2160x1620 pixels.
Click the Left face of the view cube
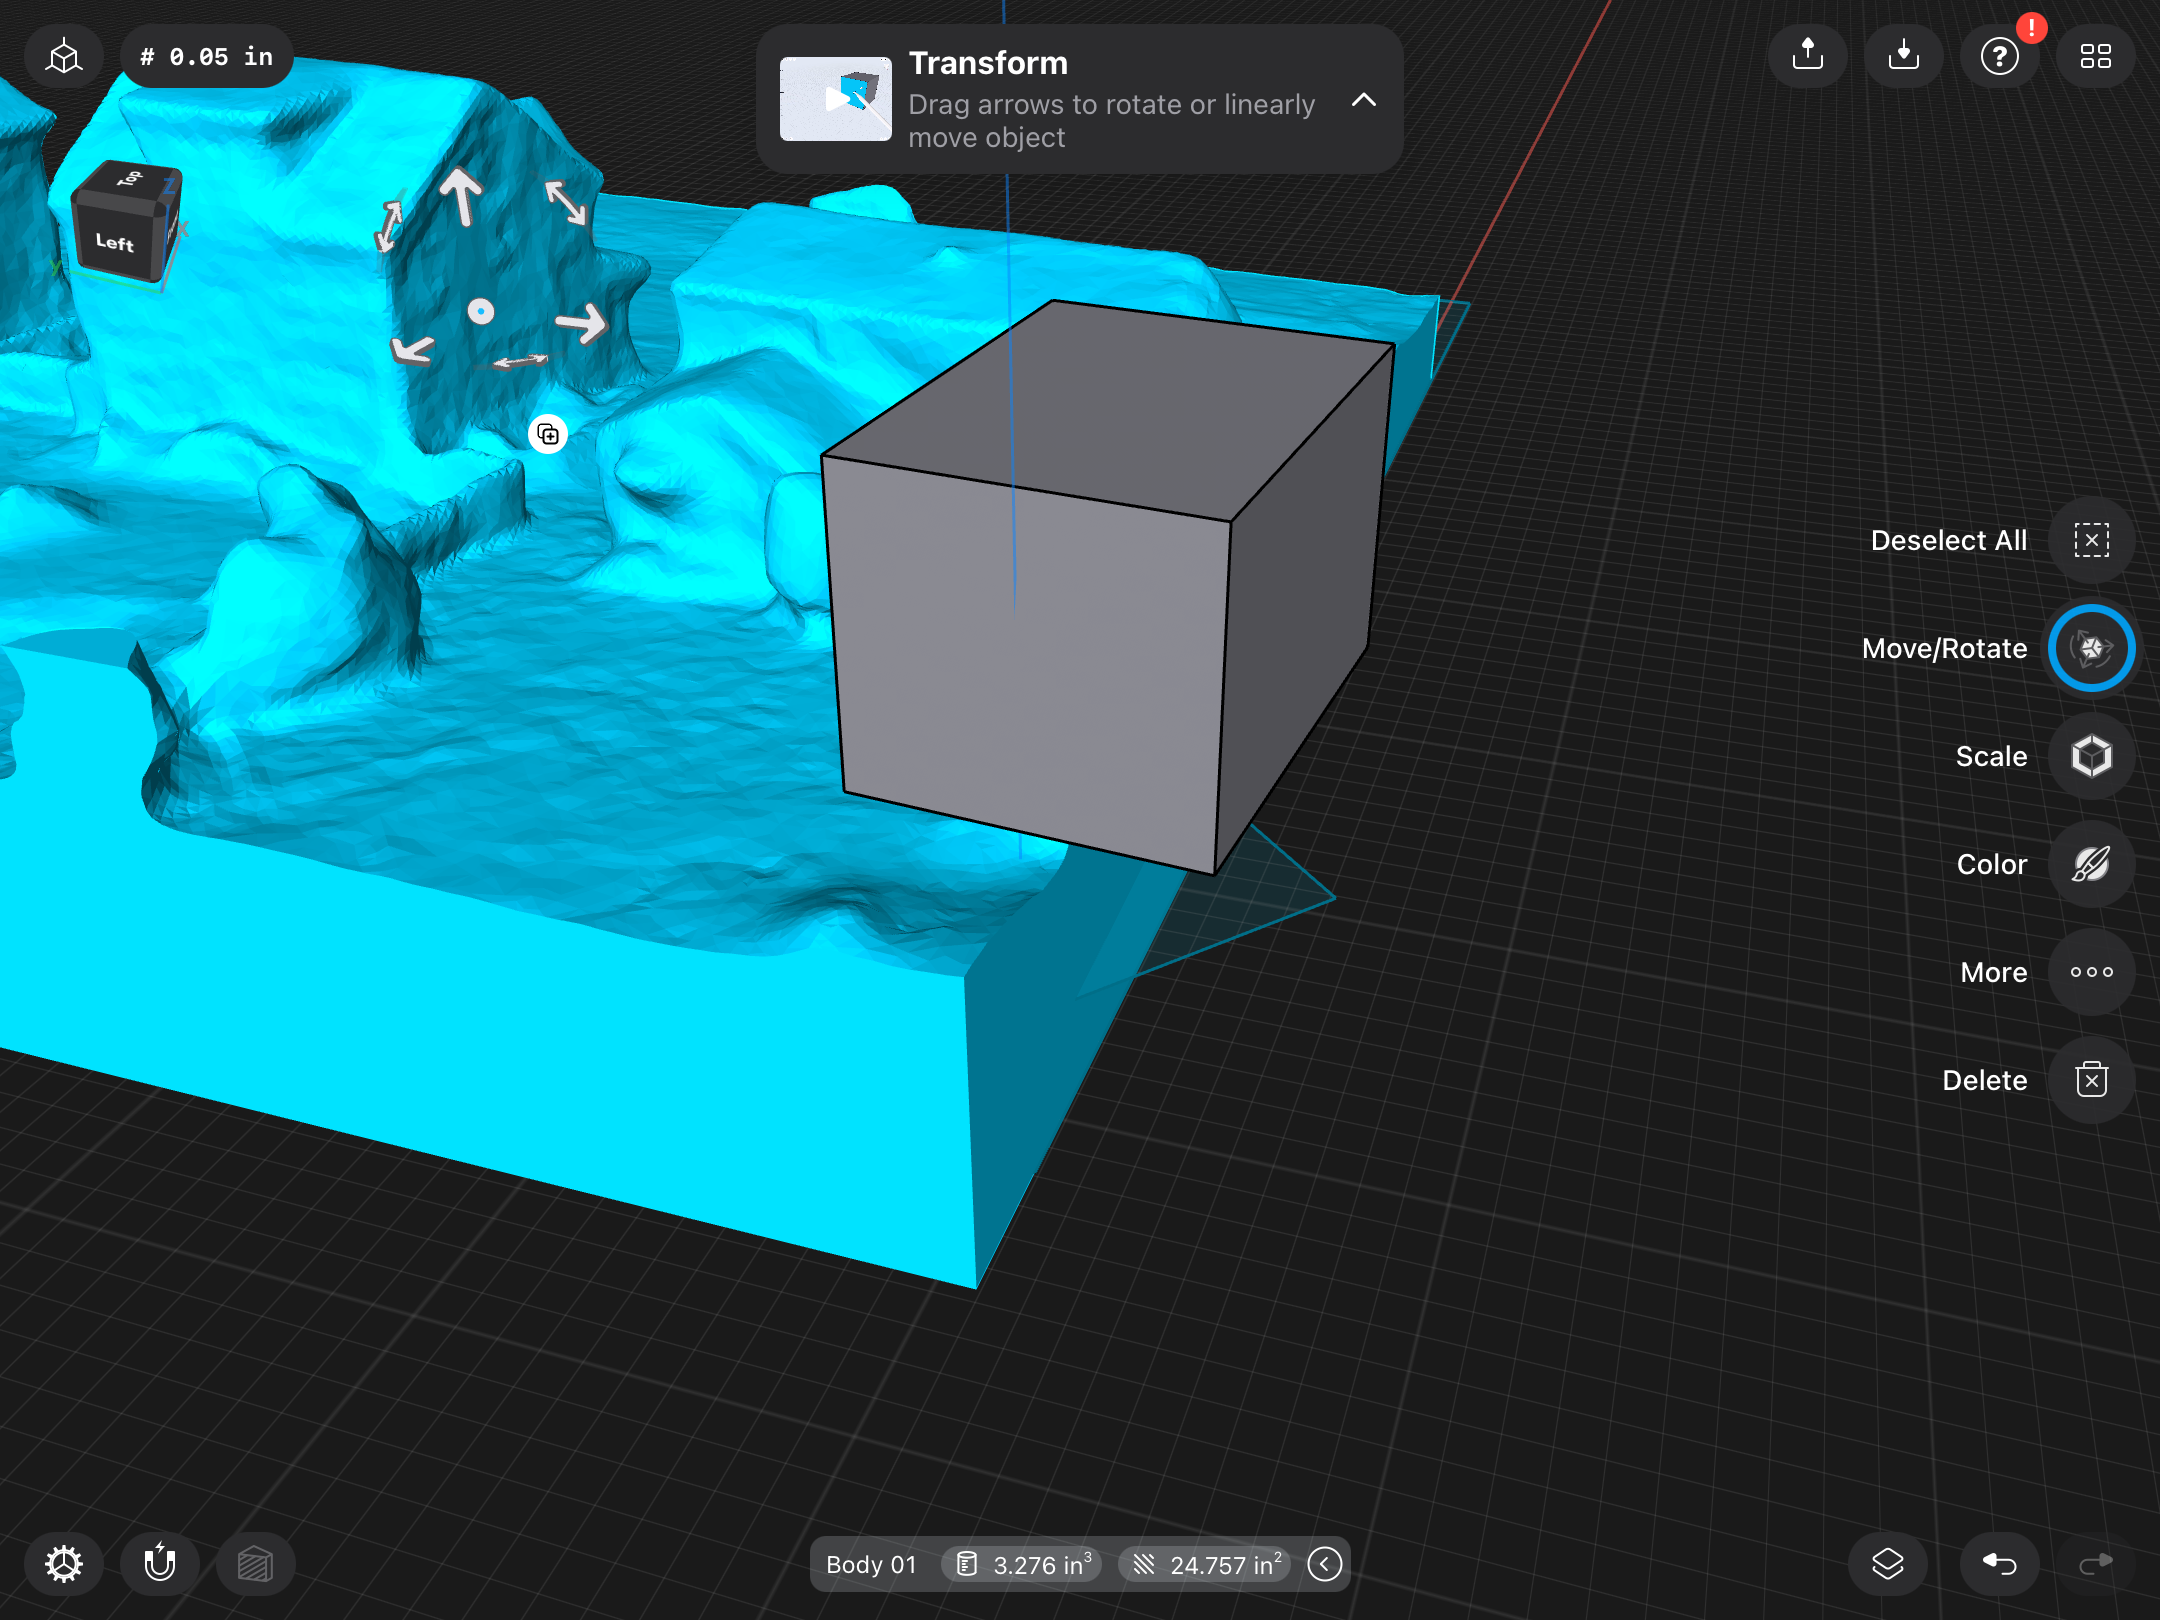click(114, 242)
